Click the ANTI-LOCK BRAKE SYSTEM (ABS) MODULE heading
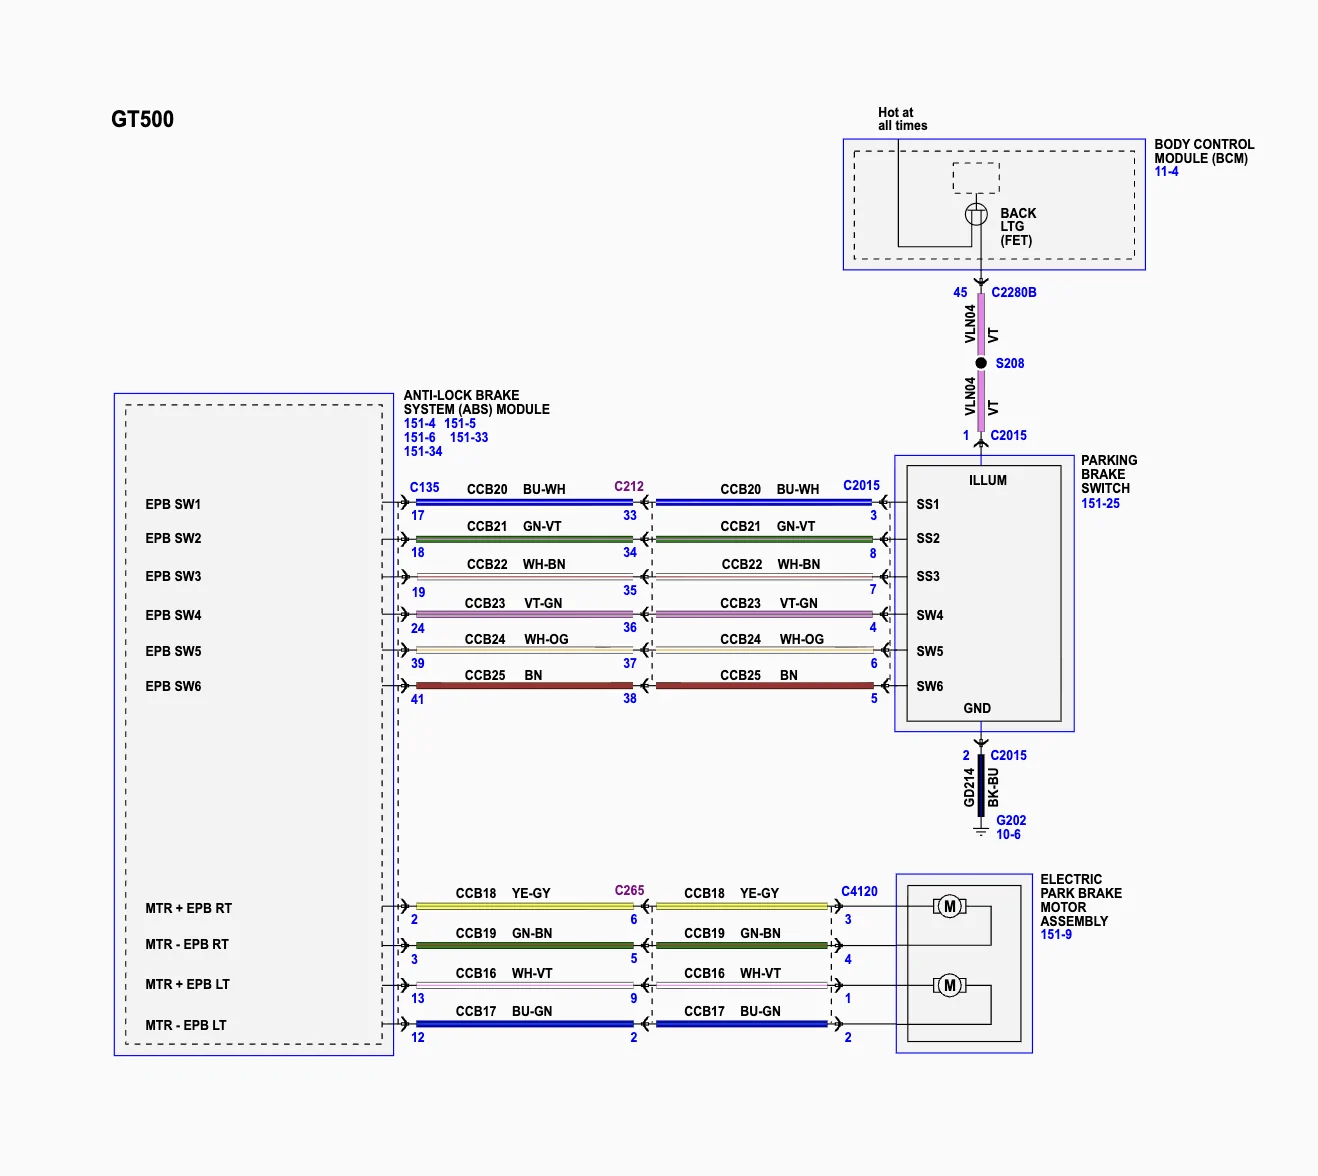Screen dimensions: 1318x1176 coord(477,403)
